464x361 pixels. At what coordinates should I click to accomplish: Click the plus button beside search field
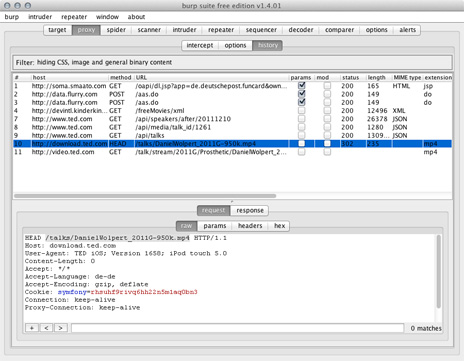tap(32, 328)
